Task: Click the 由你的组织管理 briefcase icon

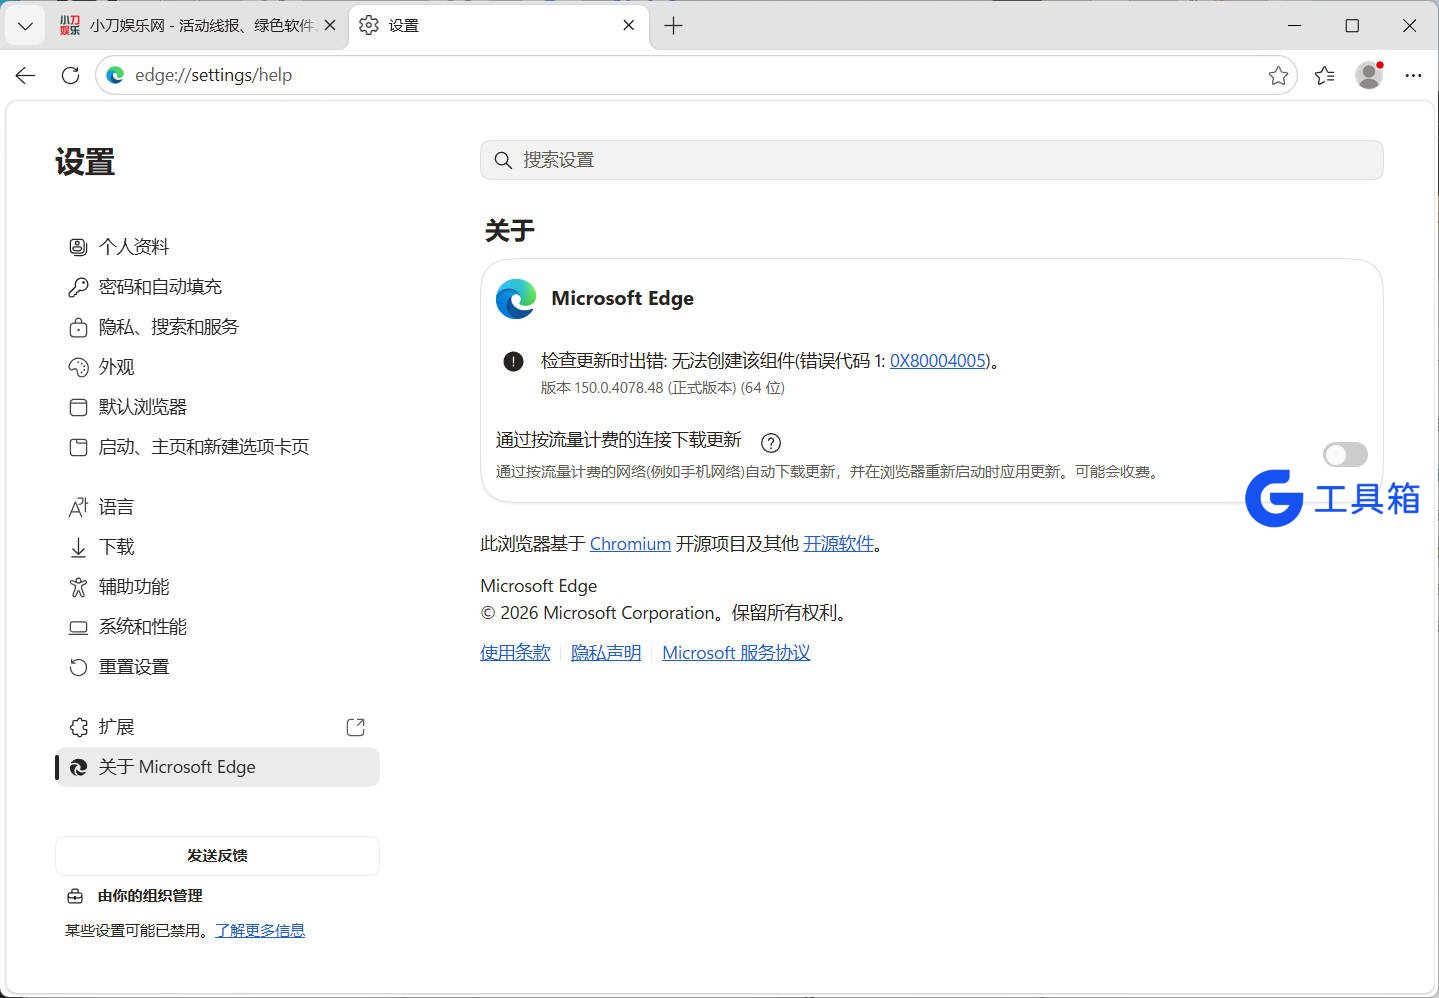Action: click(x=75, y=896)
